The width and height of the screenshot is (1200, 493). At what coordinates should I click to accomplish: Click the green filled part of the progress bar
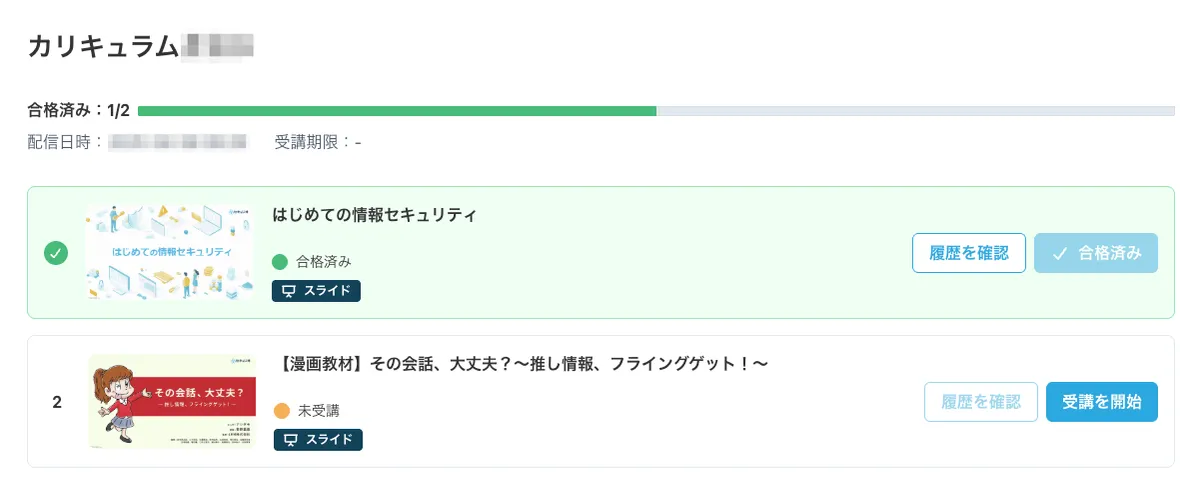397,111
